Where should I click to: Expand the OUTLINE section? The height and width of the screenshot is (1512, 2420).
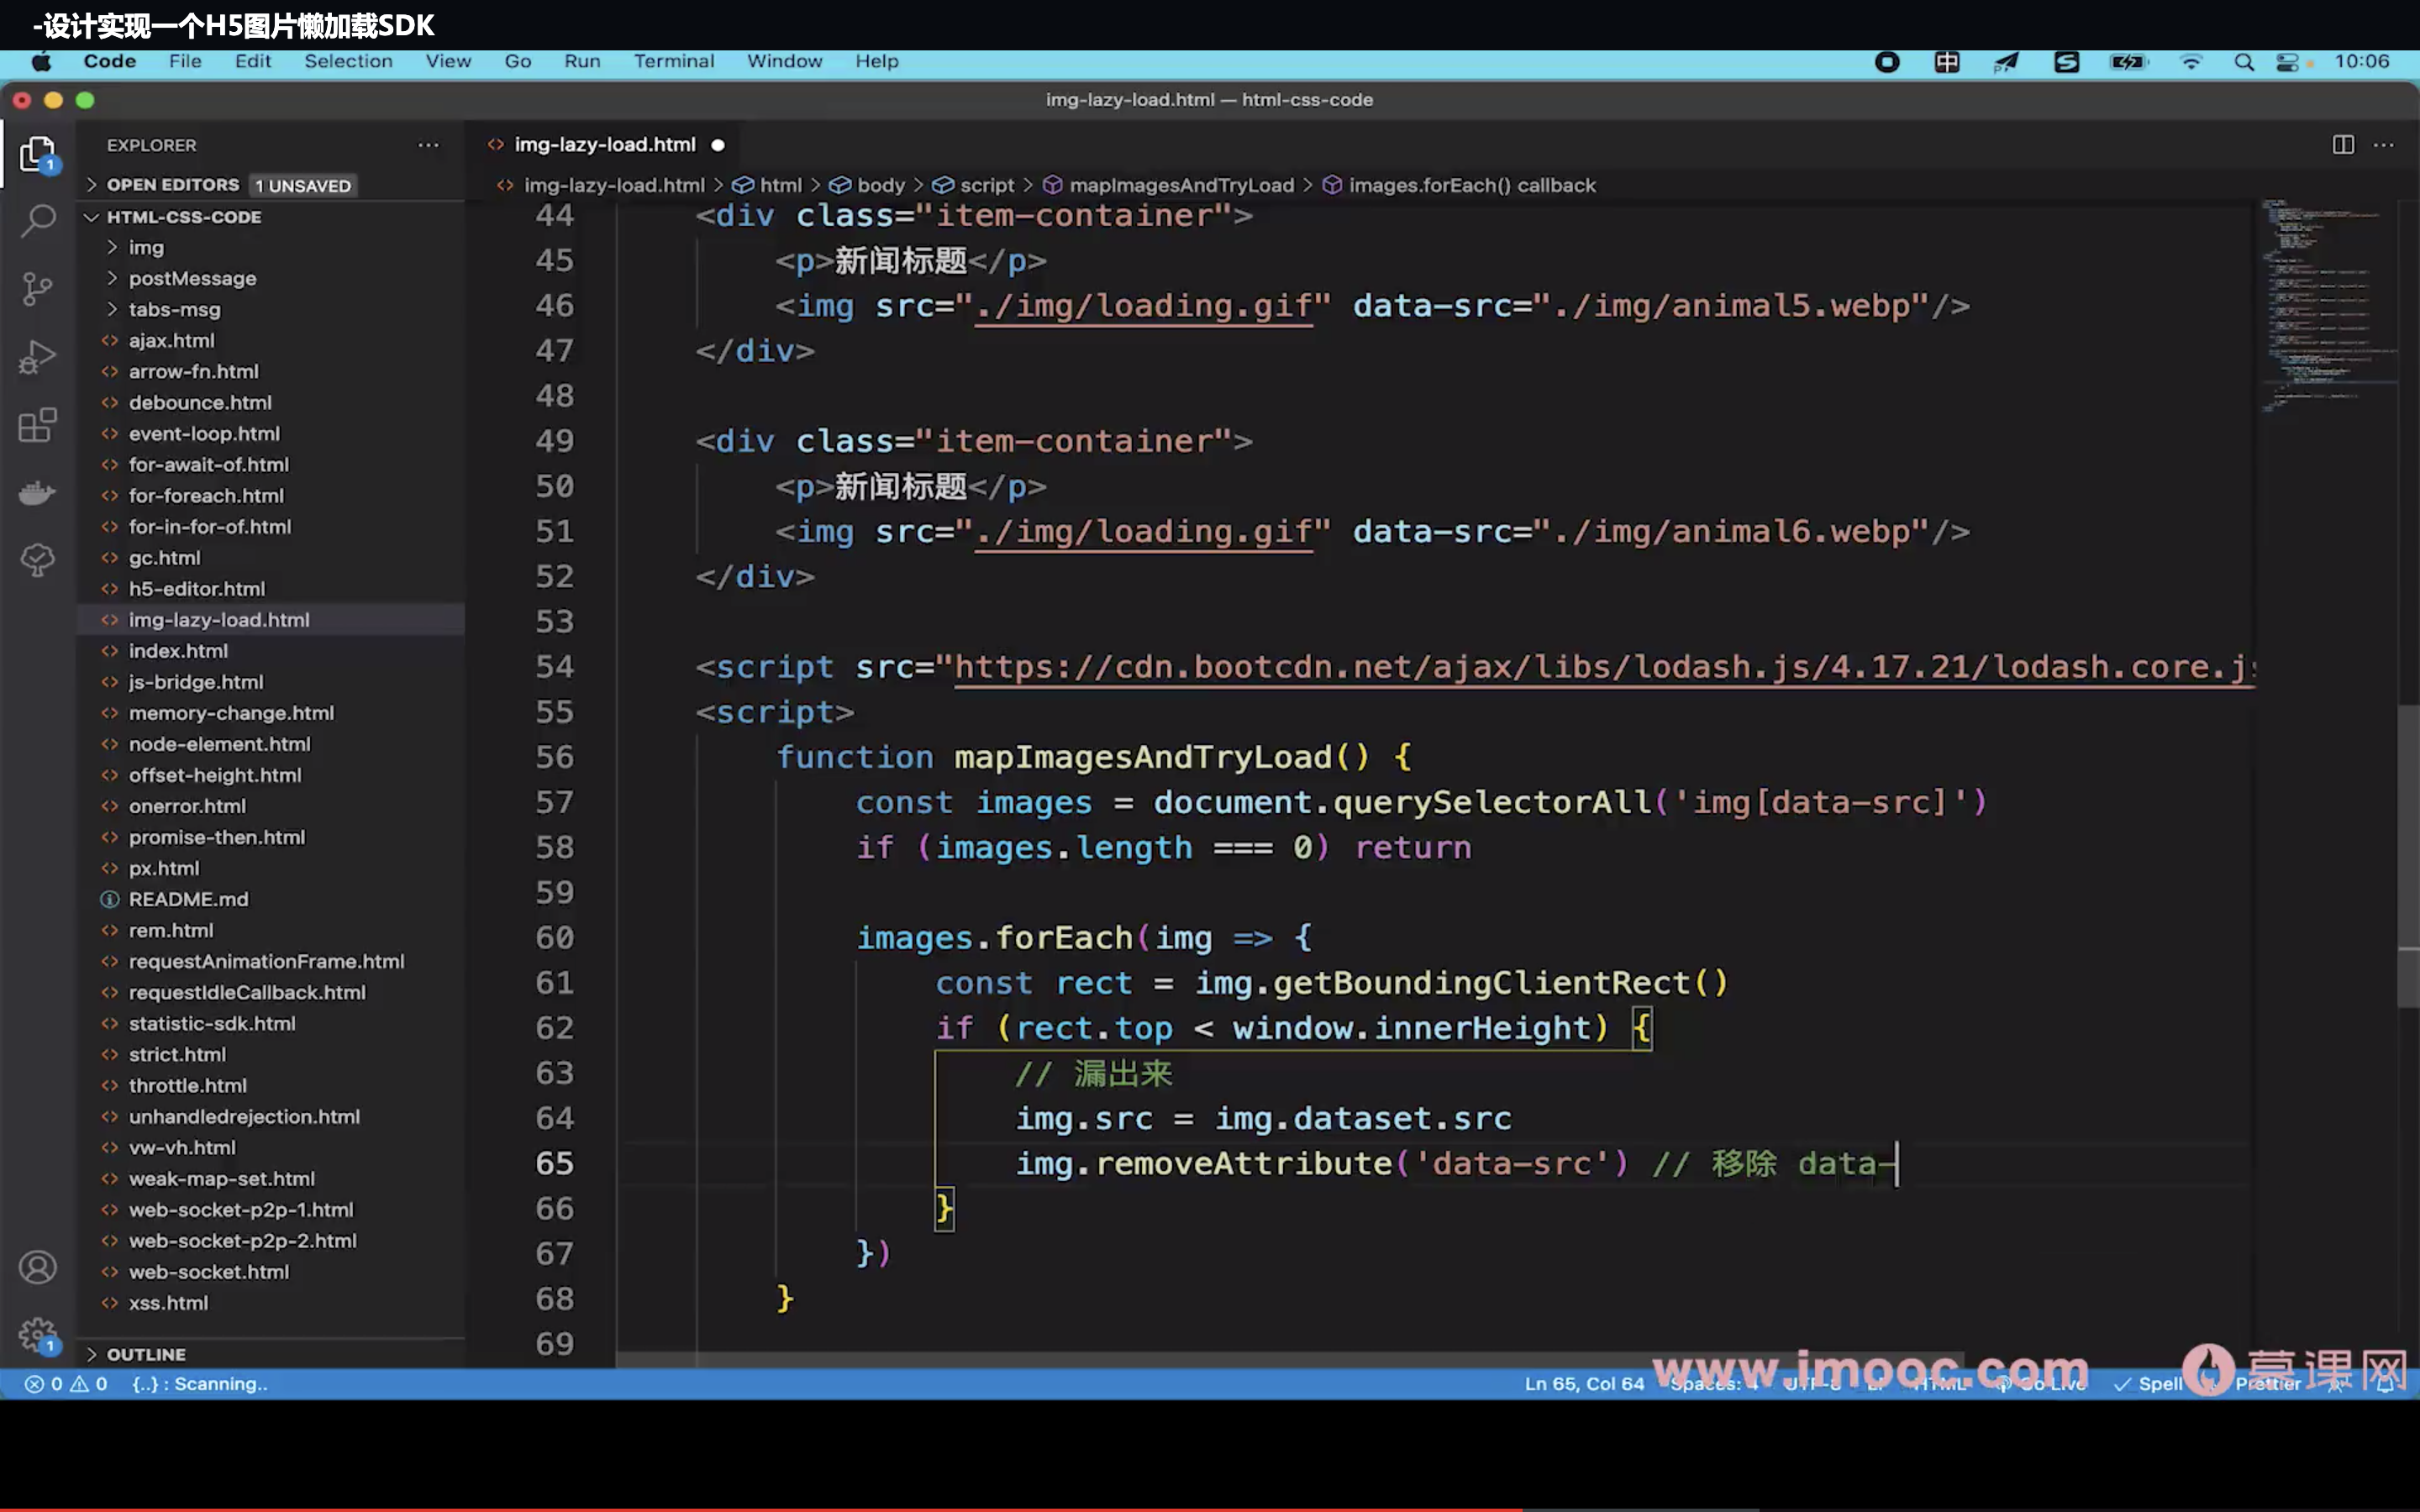click(146, 1354)
